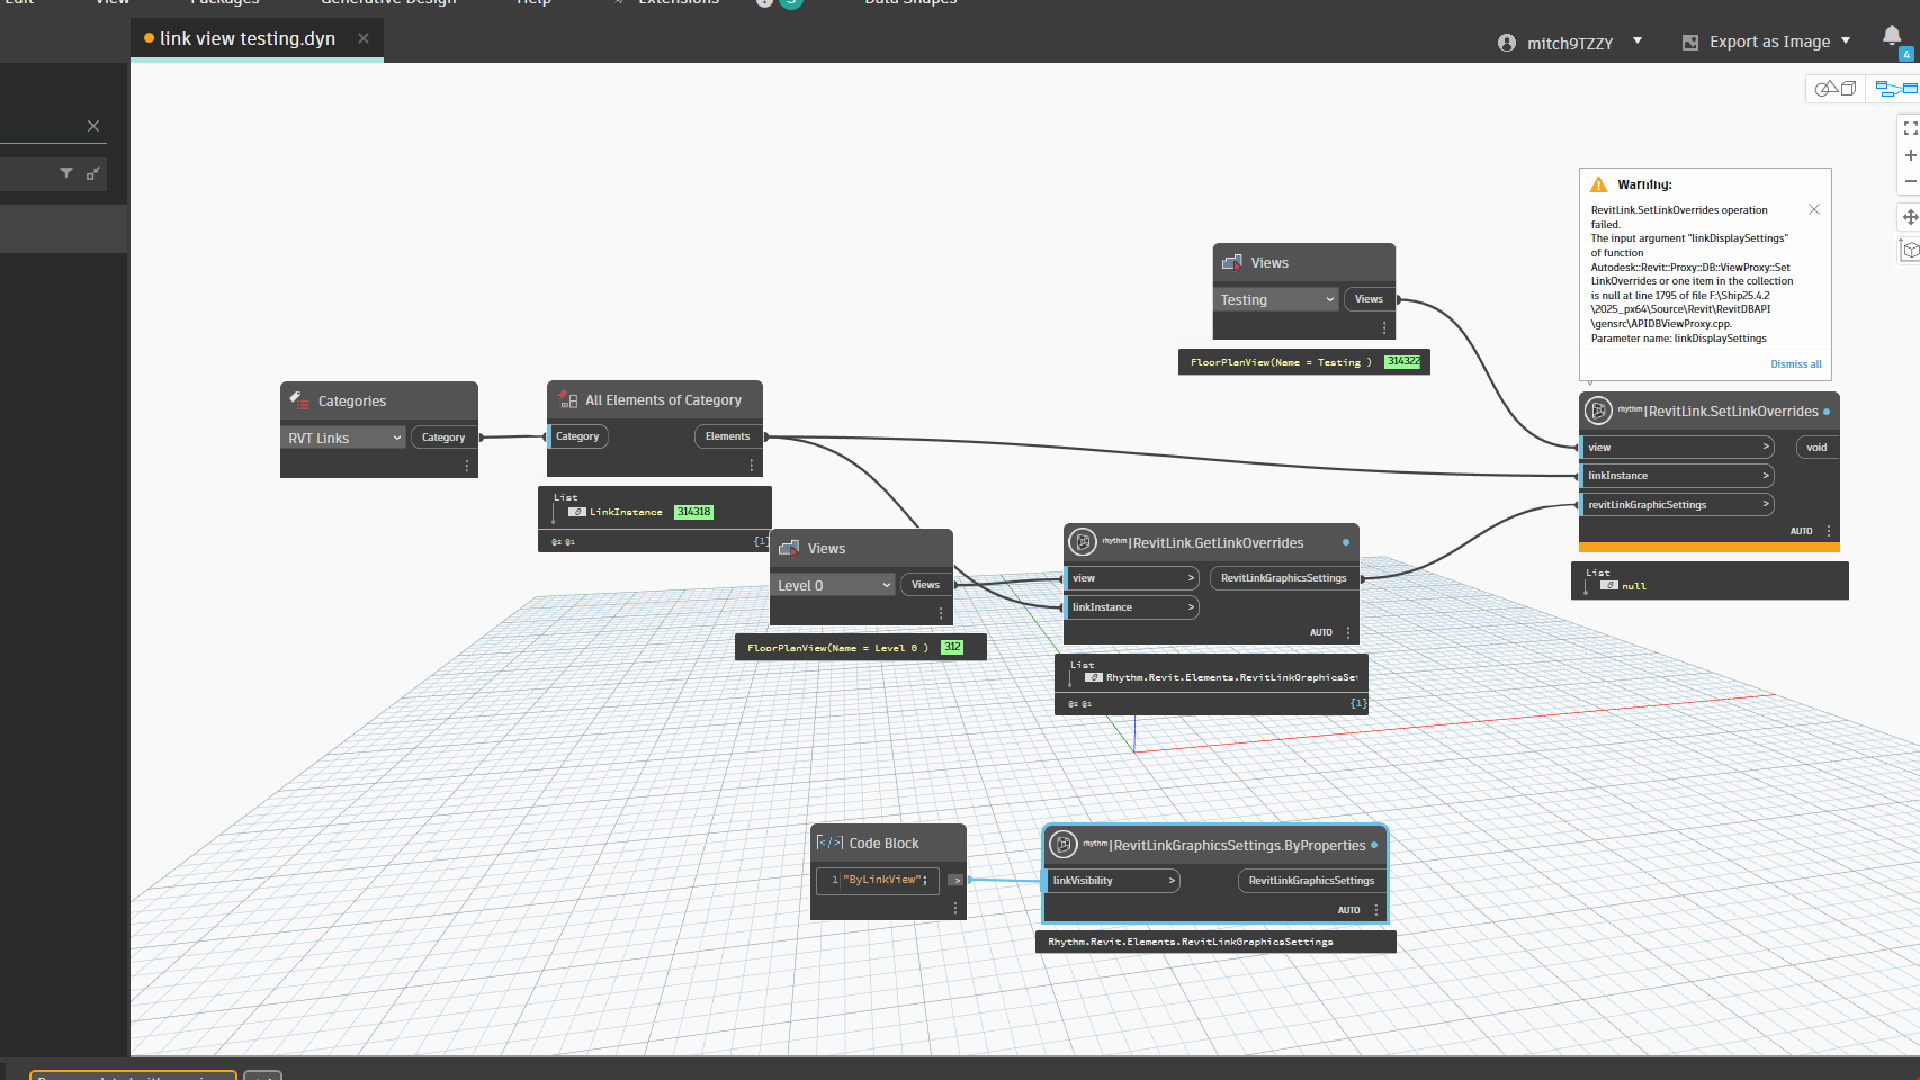Click the RevitLink.GetLinkOverrides node package icon
Image resolution: width=1920 pixels, height=1080 pixels.
point(1082,543)
